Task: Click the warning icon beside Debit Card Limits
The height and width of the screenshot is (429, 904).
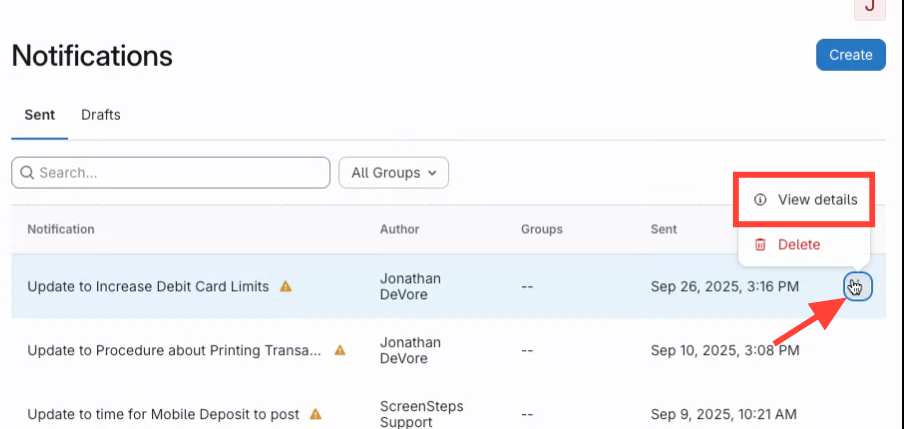Action: click(x=286, y=286)
